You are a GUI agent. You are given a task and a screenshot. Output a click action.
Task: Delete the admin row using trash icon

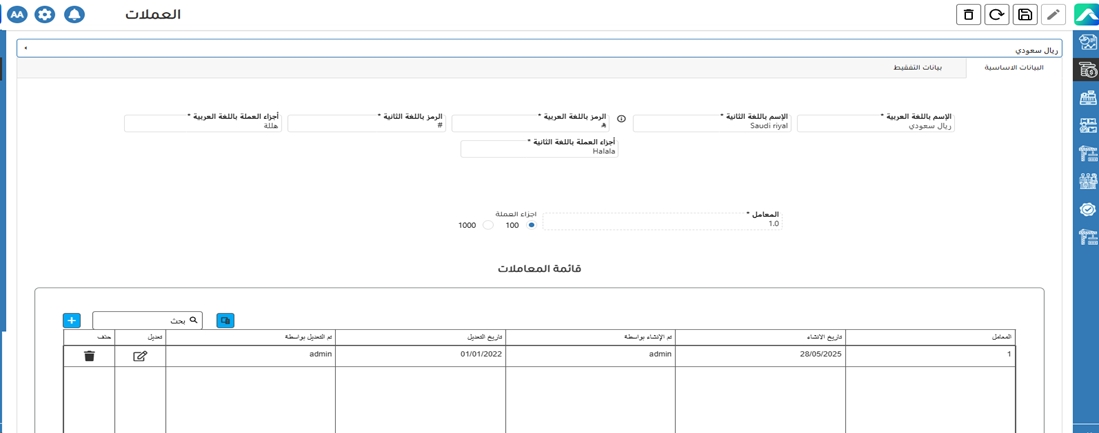89,356
